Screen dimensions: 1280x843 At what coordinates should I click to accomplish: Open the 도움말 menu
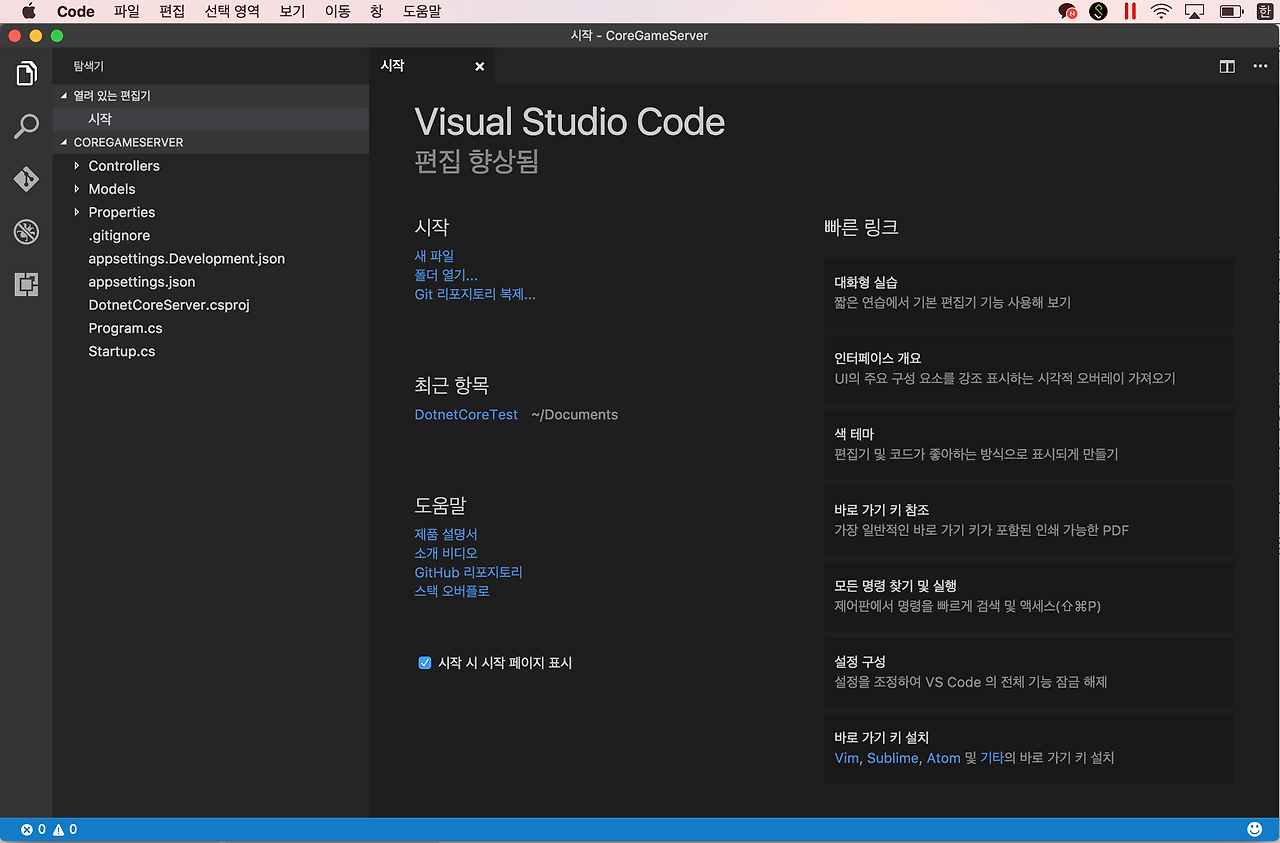pyautogui.click(x=421, y=11)
